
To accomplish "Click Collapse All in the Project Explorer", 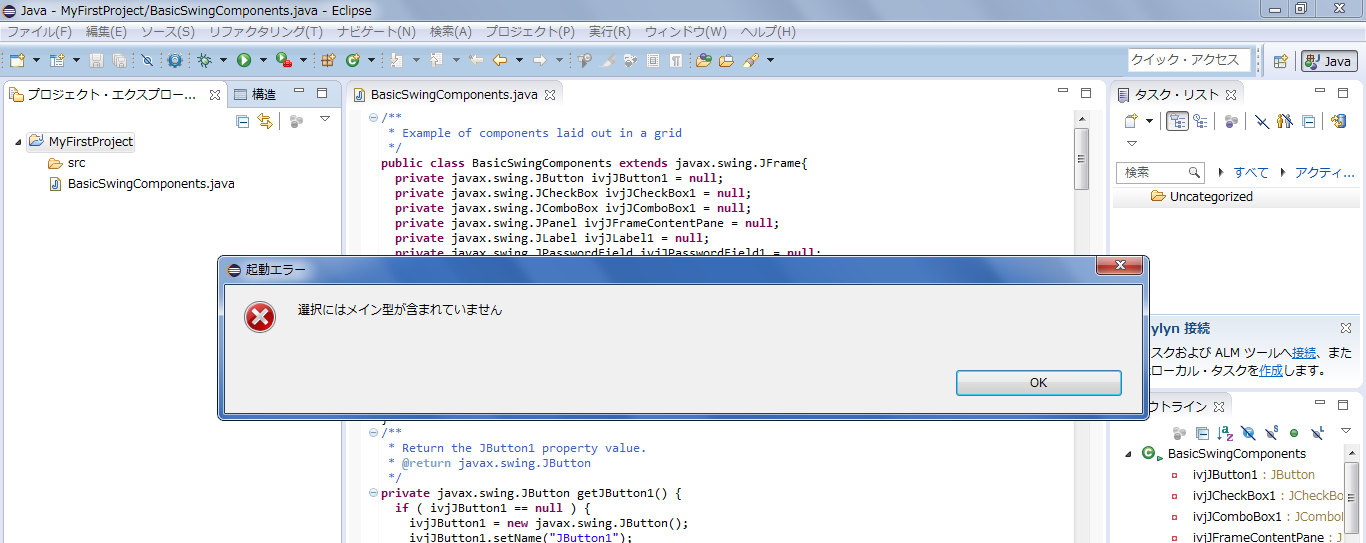I will tap(242, 121).
